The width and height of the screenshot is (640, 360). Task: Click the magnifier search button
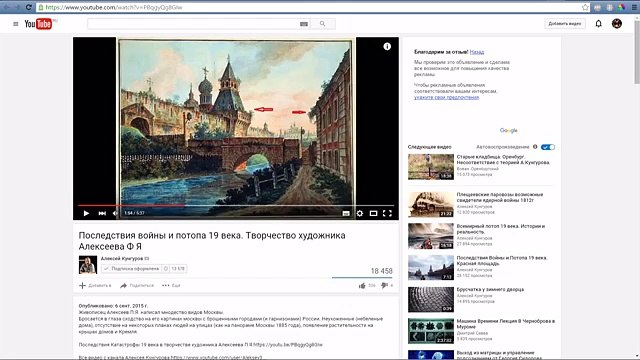click(322, 24)
